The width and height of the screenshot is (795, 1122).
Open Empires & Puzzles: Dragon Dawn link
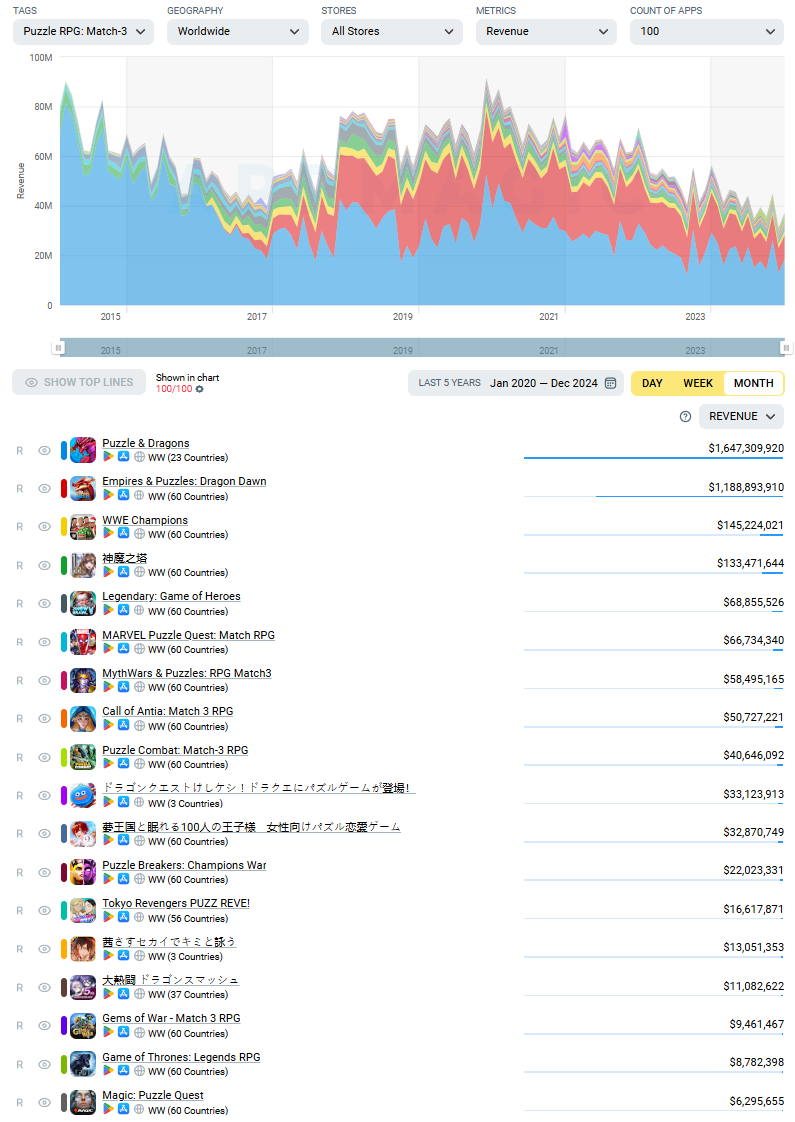coord(184,482)
